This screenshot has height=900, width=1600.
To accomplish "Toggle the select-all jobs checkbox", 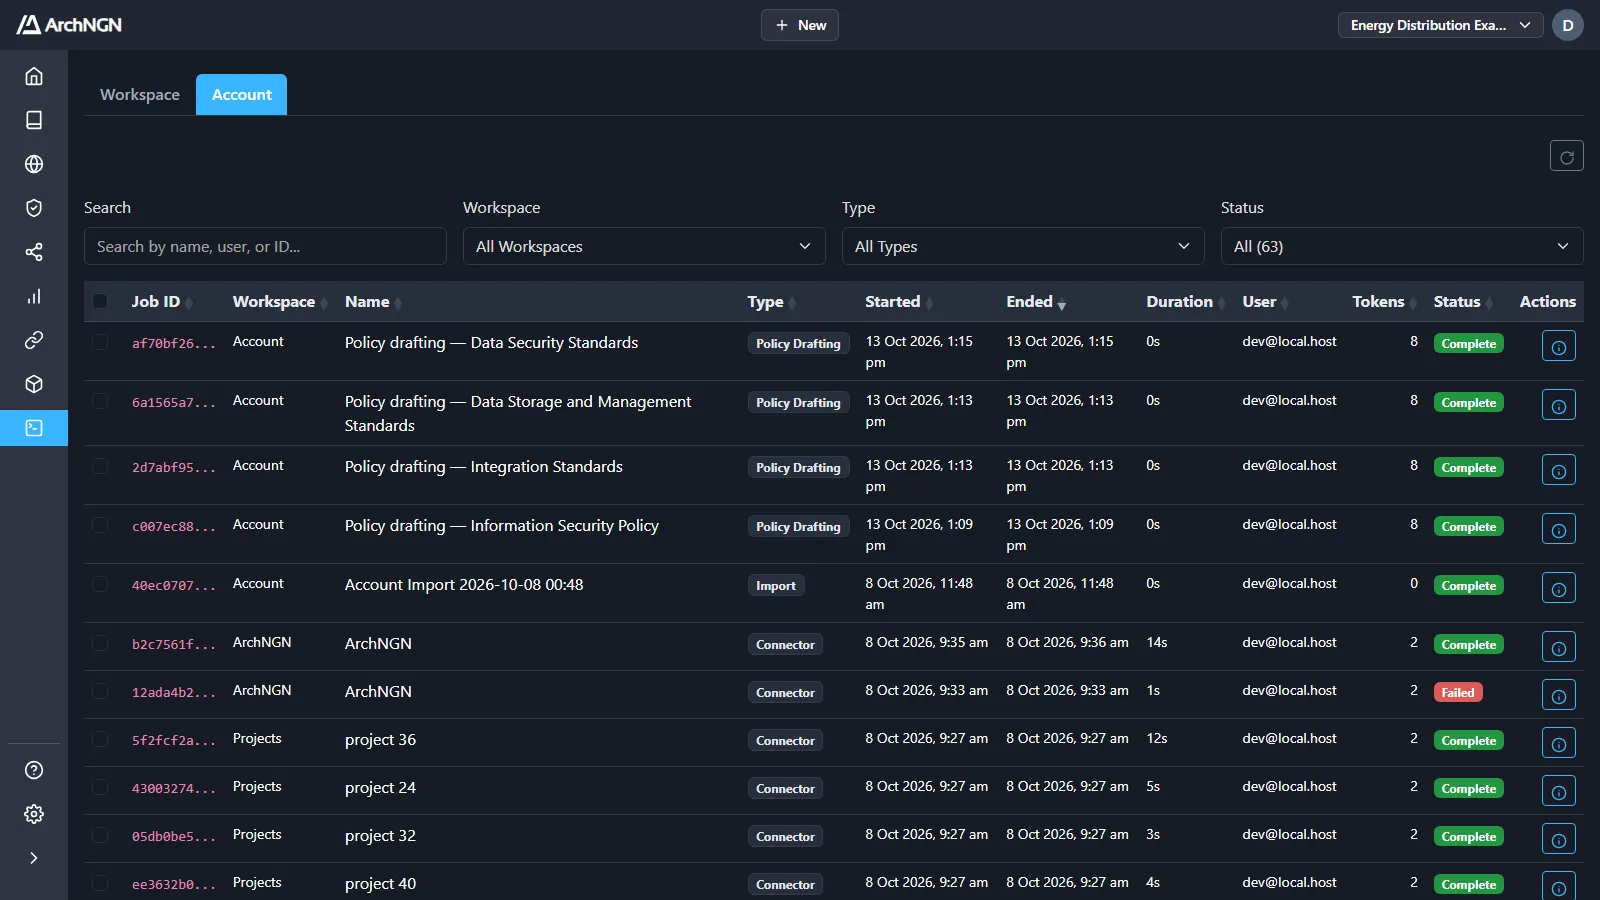I will tap(100, 301).
